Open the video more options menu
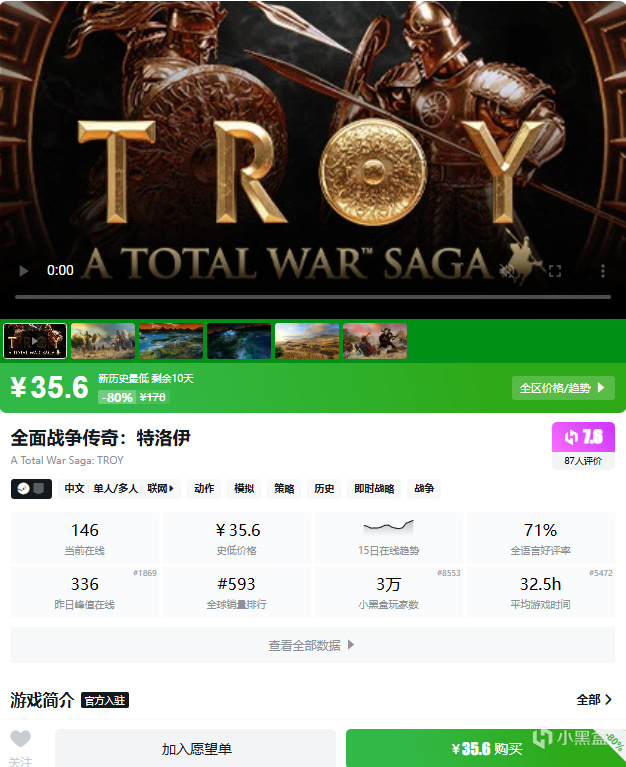 click(x=603, y=271)
